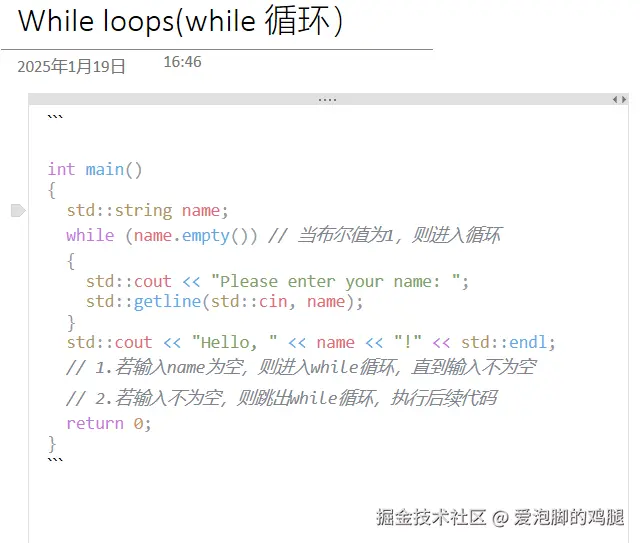Viewport: 640px width, 543px height.
Task: Click the 'std::getline(std::cin, name);' line
Action: point(224,302)
